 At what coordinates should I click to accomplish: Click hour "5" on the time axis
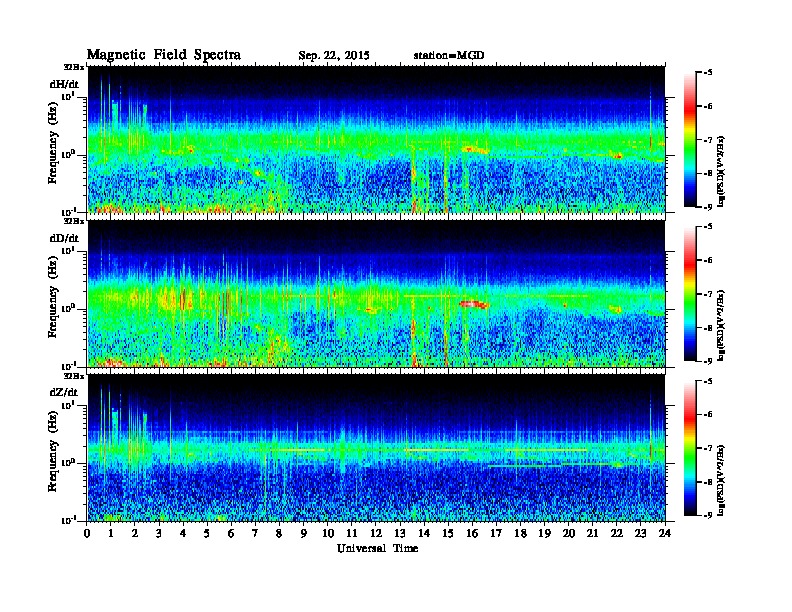pos(207,533)
